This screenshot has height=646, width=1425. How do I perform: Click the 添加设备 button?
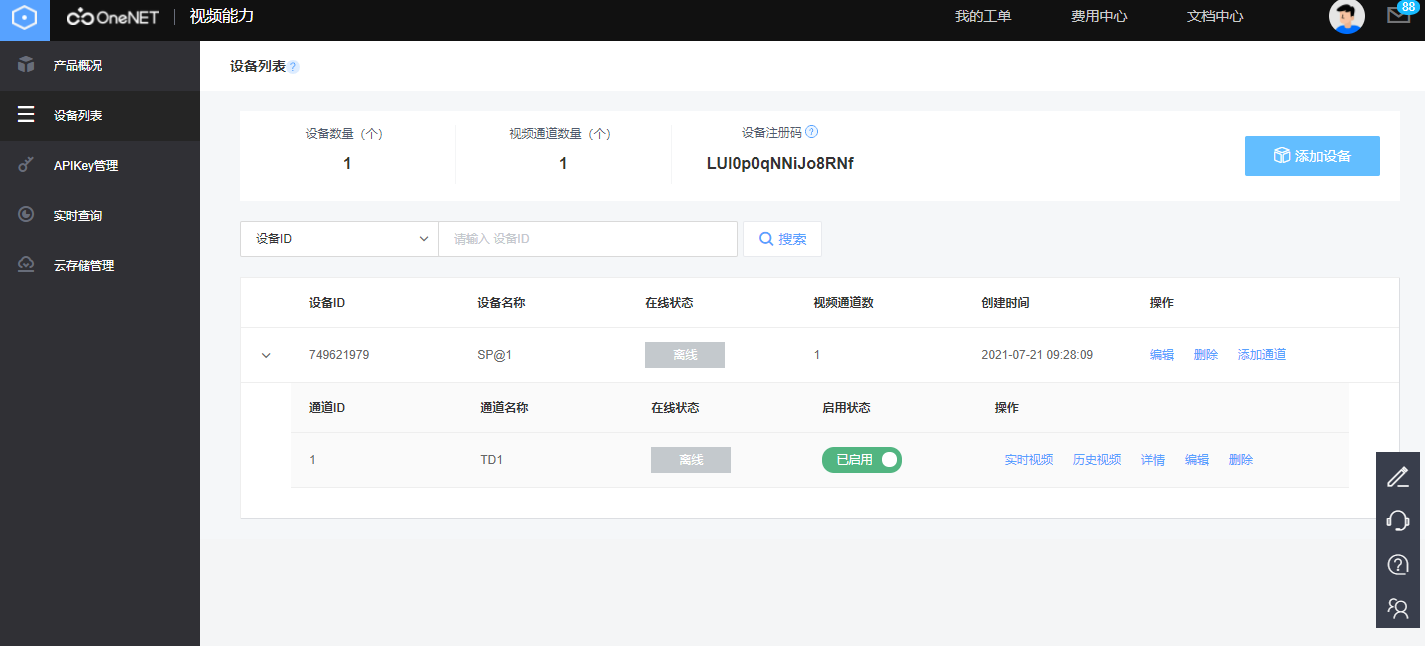1312,156
